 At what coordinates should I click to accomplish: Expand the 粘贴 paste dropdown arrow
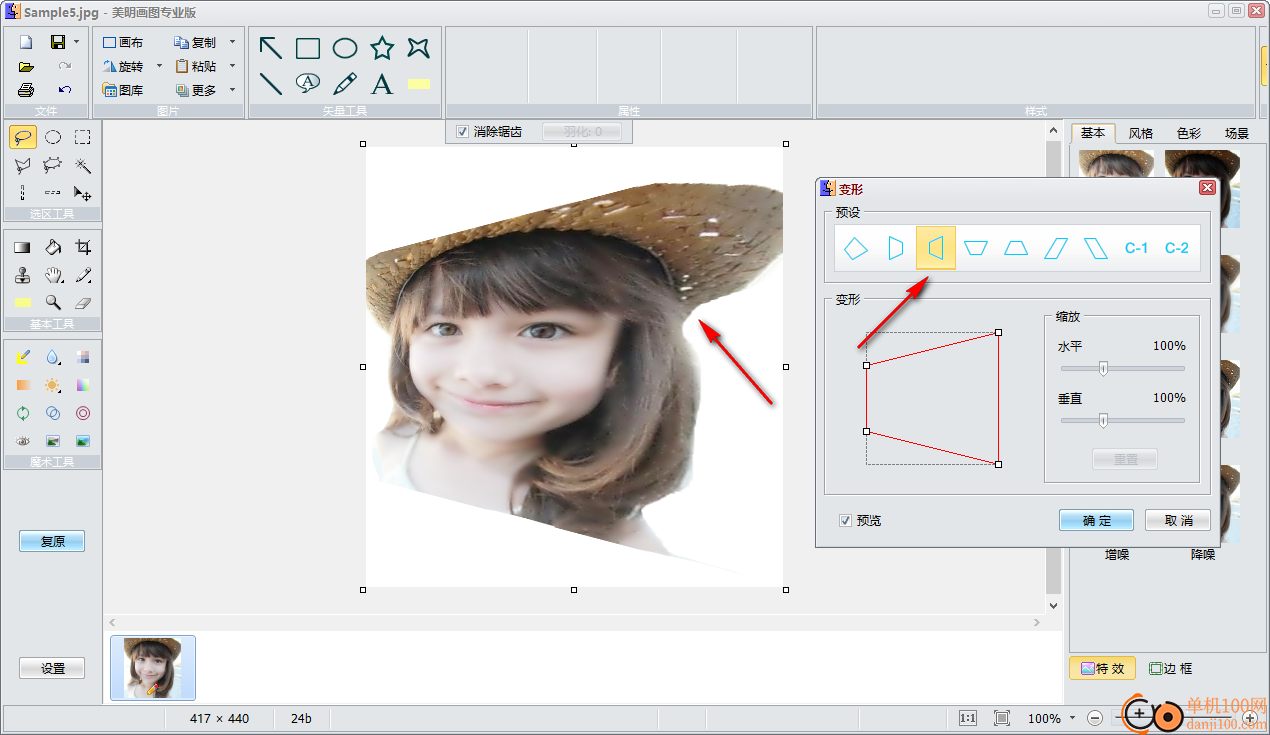(x=232, y=66)
